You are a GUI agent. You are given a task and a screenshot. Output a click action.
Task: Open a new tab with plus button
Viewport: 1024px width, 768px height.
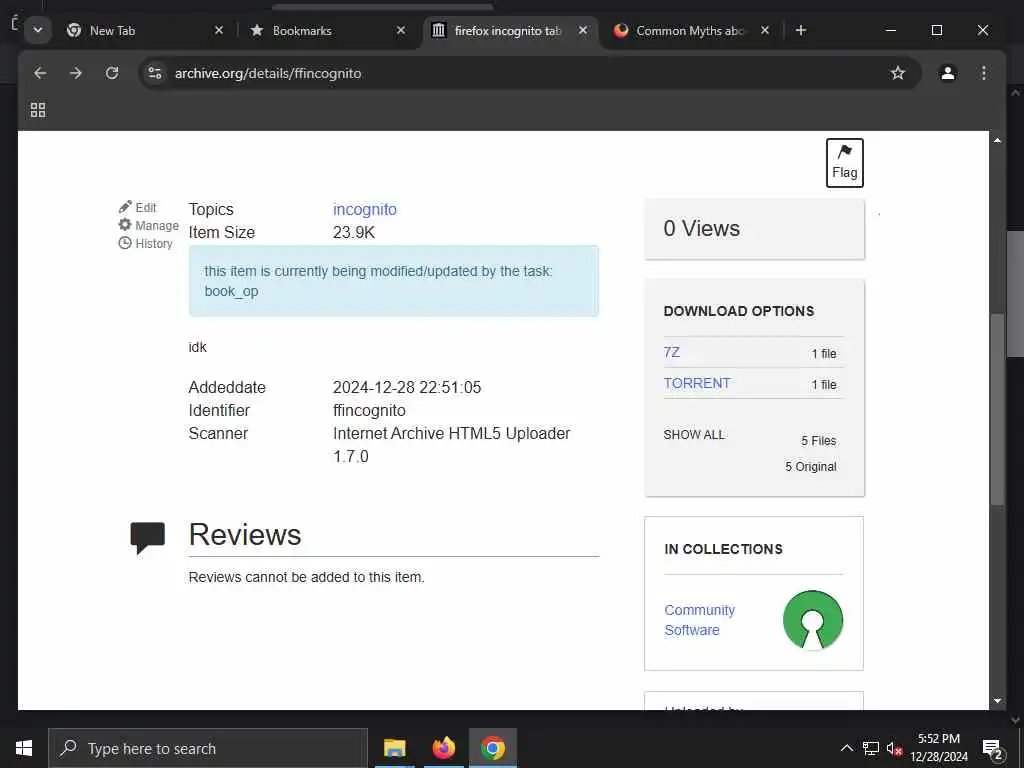click(801, 31)
